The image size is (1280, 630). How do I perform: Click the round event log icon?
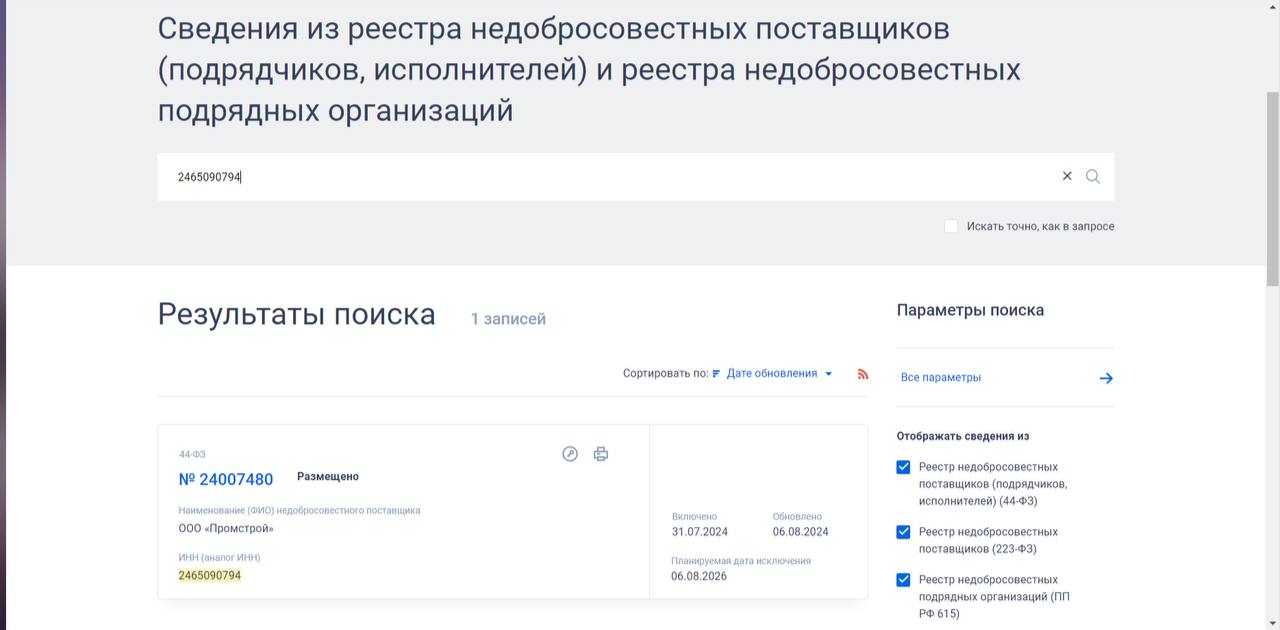(570, 454)
